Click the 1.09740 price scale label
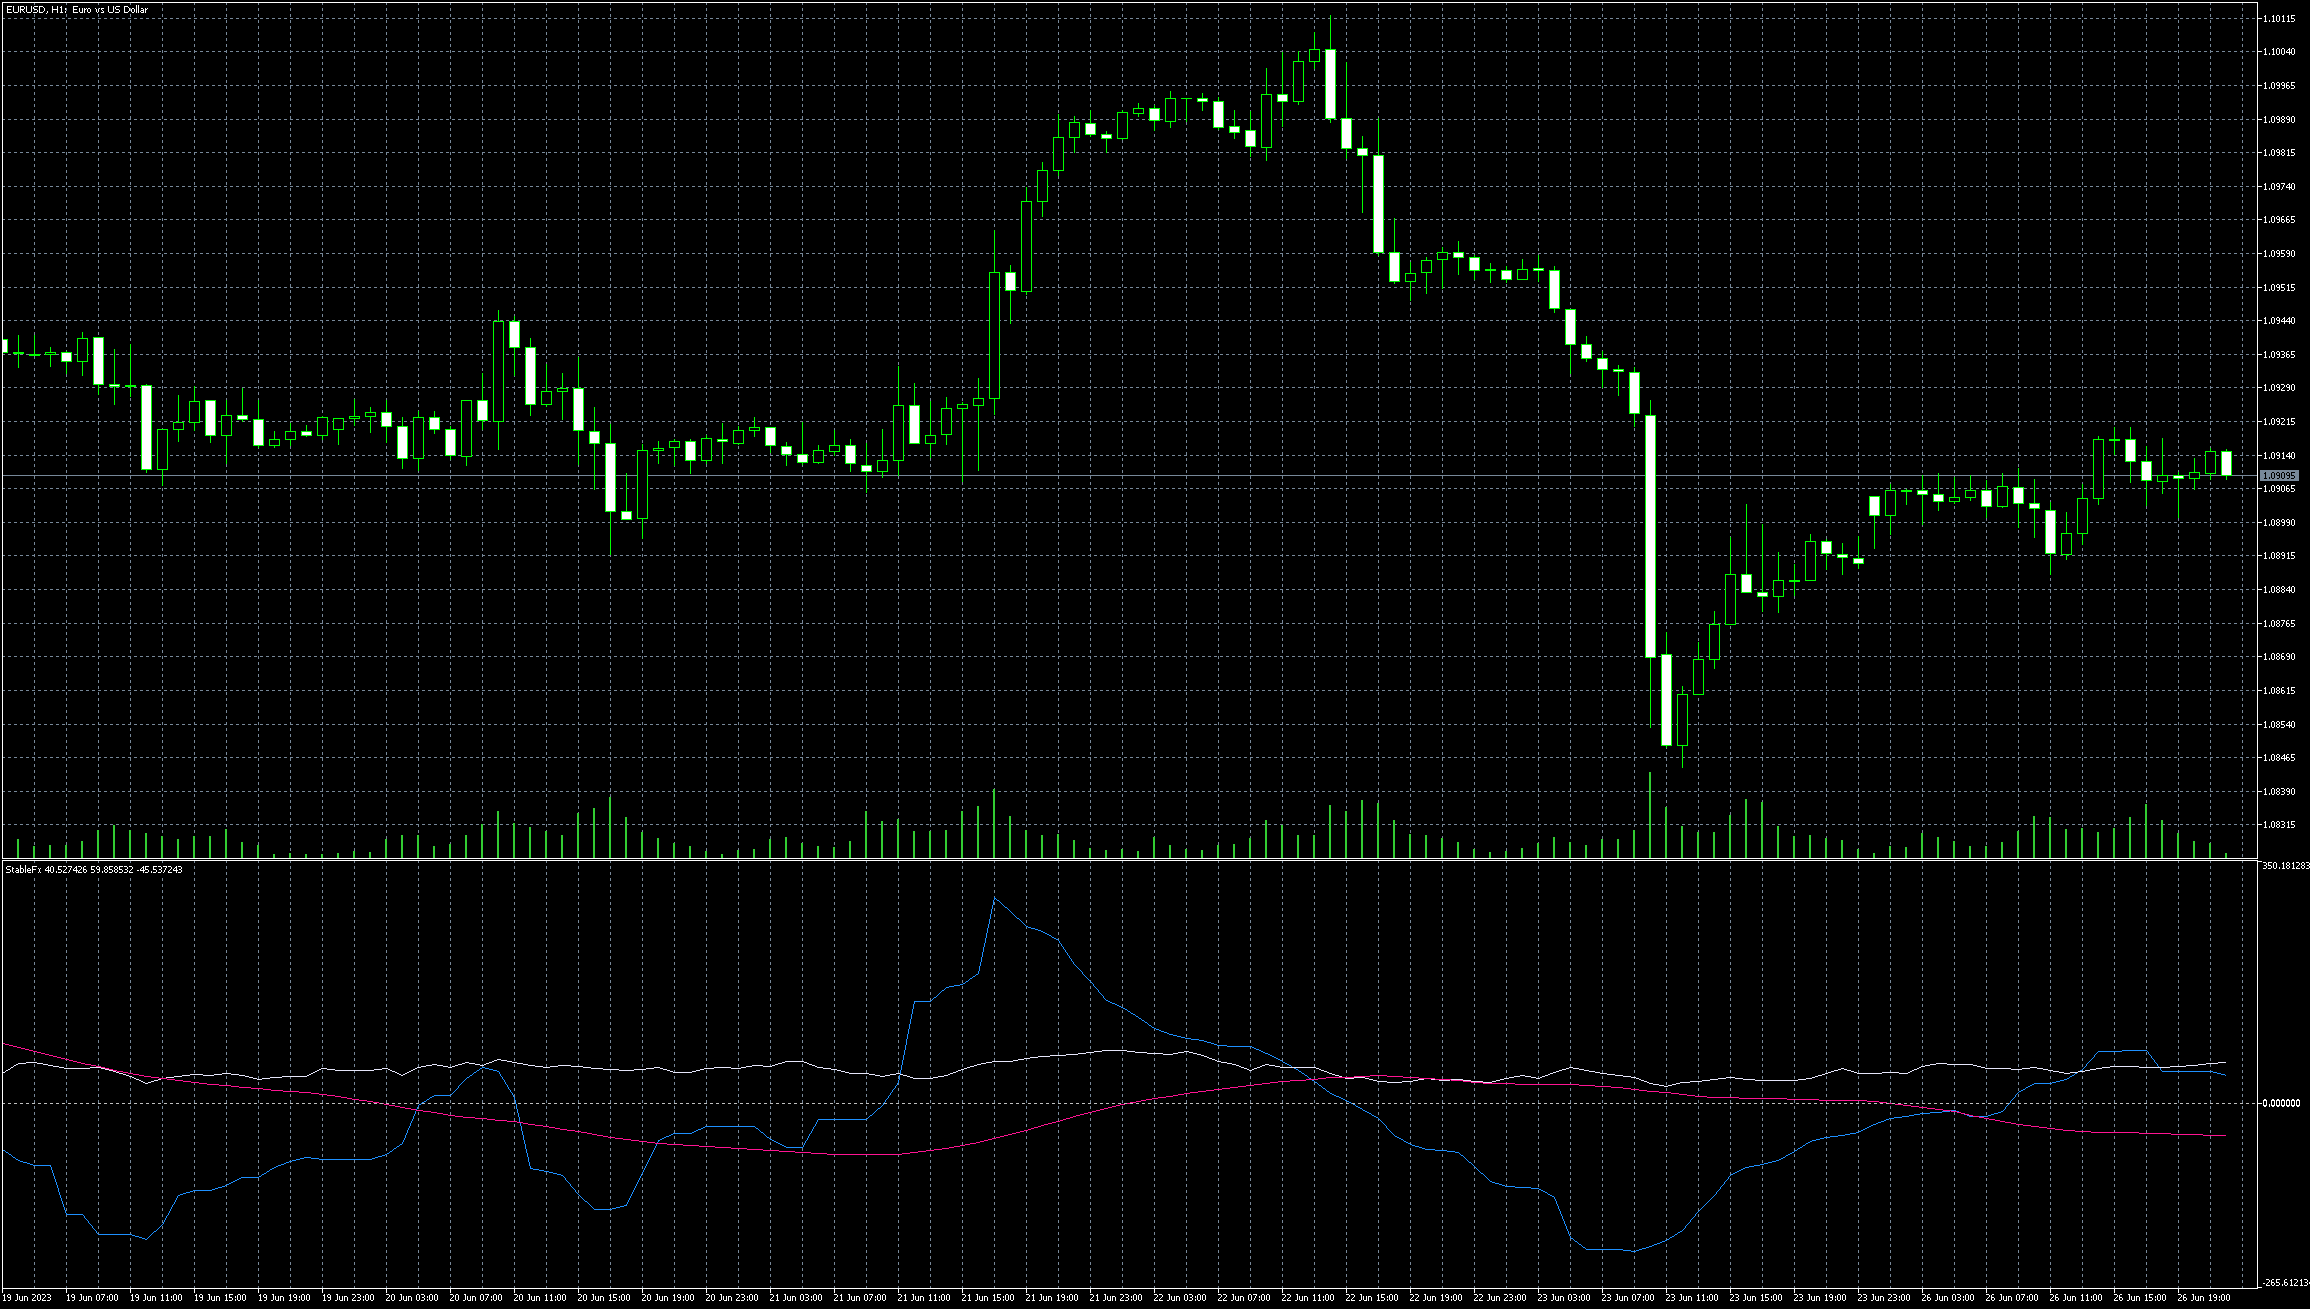This screenshot has width=2310, height=1309. click(2279, 187)
